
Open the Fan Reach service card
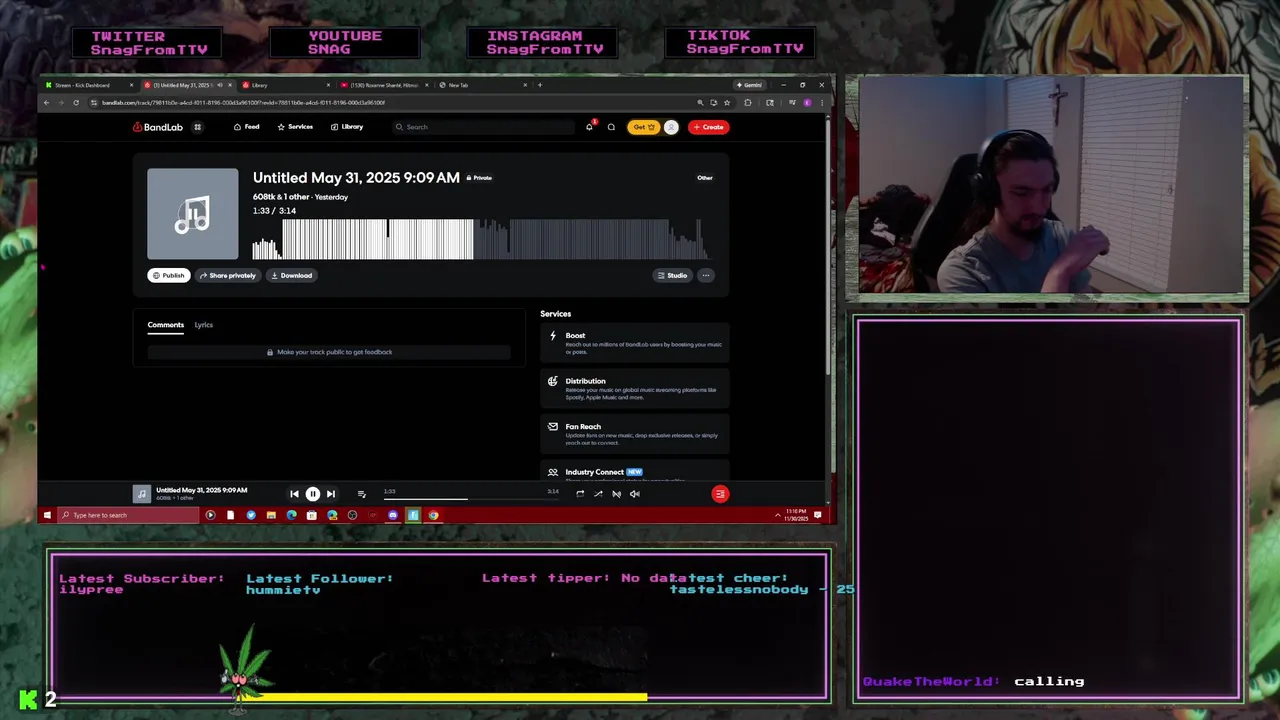tap(635, 434)
